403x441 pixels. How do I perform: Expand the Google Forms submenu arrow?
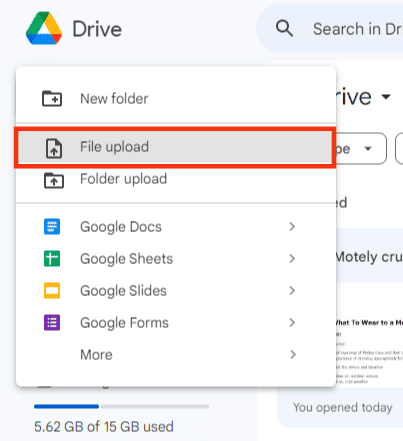tap(292, 322)
